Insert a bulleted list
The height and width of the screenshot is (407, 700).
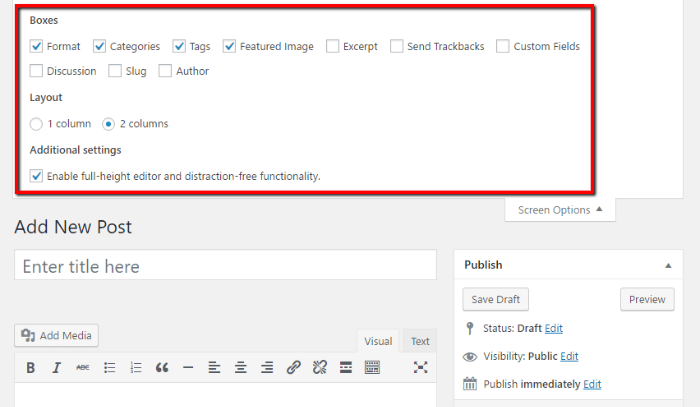pyautogui.click(x=110, y=367)
